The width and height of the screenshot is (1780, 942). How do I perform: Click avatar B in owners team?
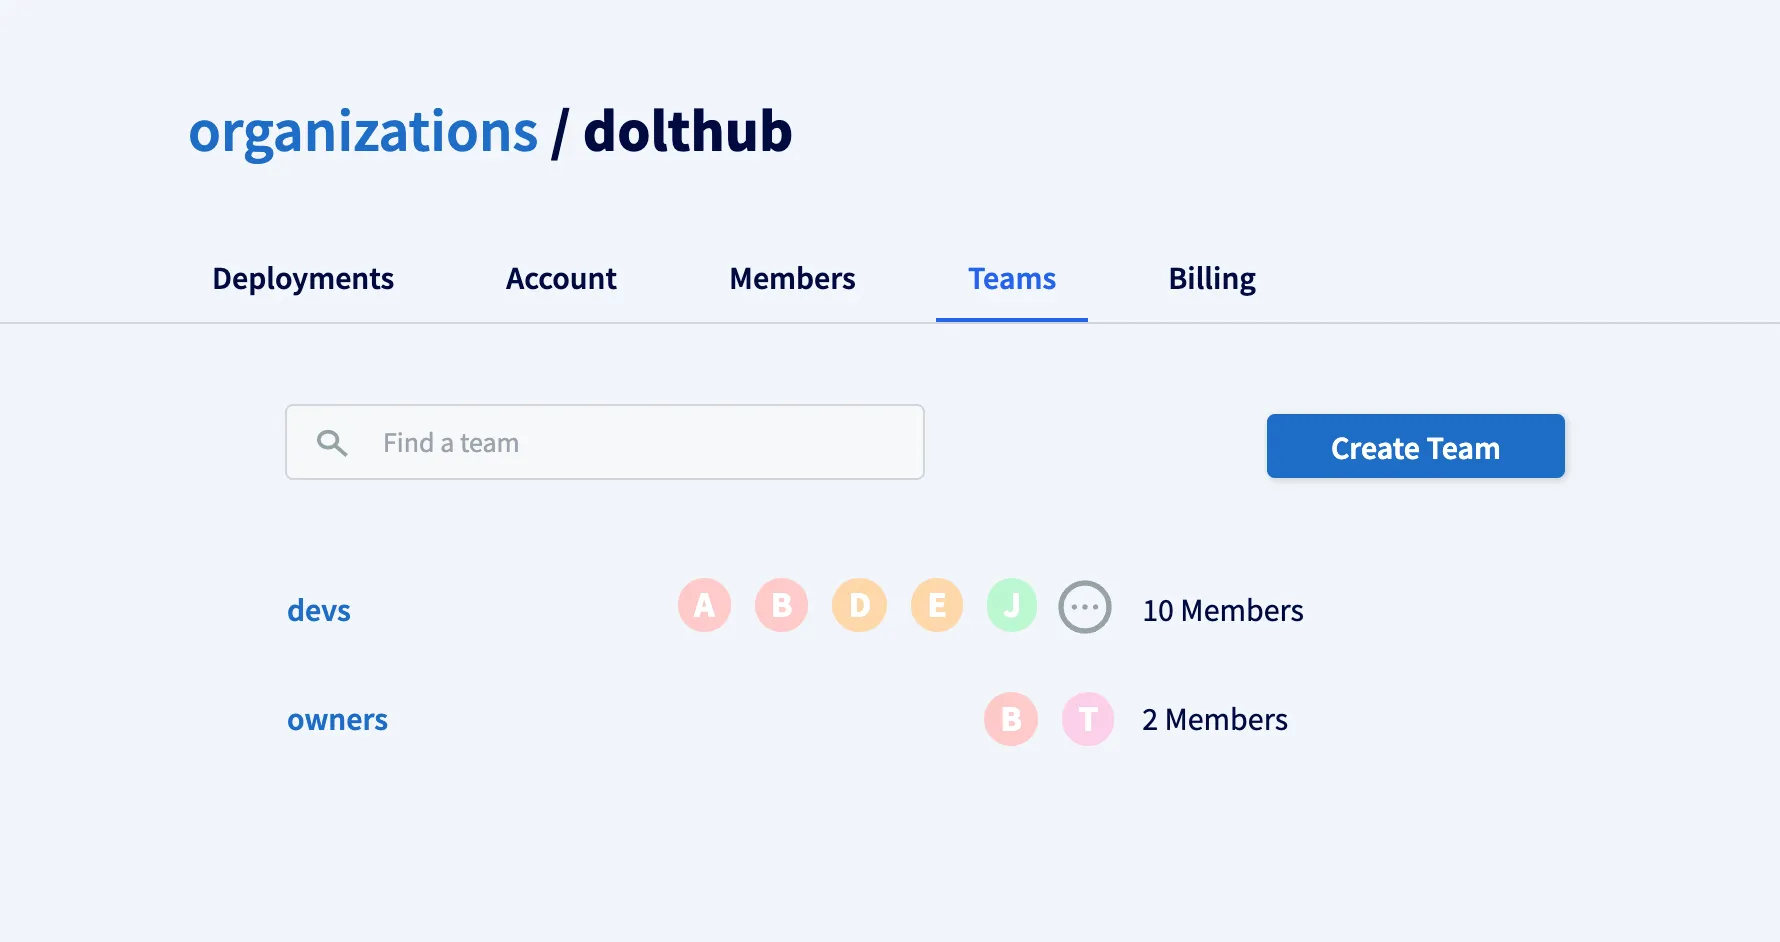click(x=1010, y=719)
